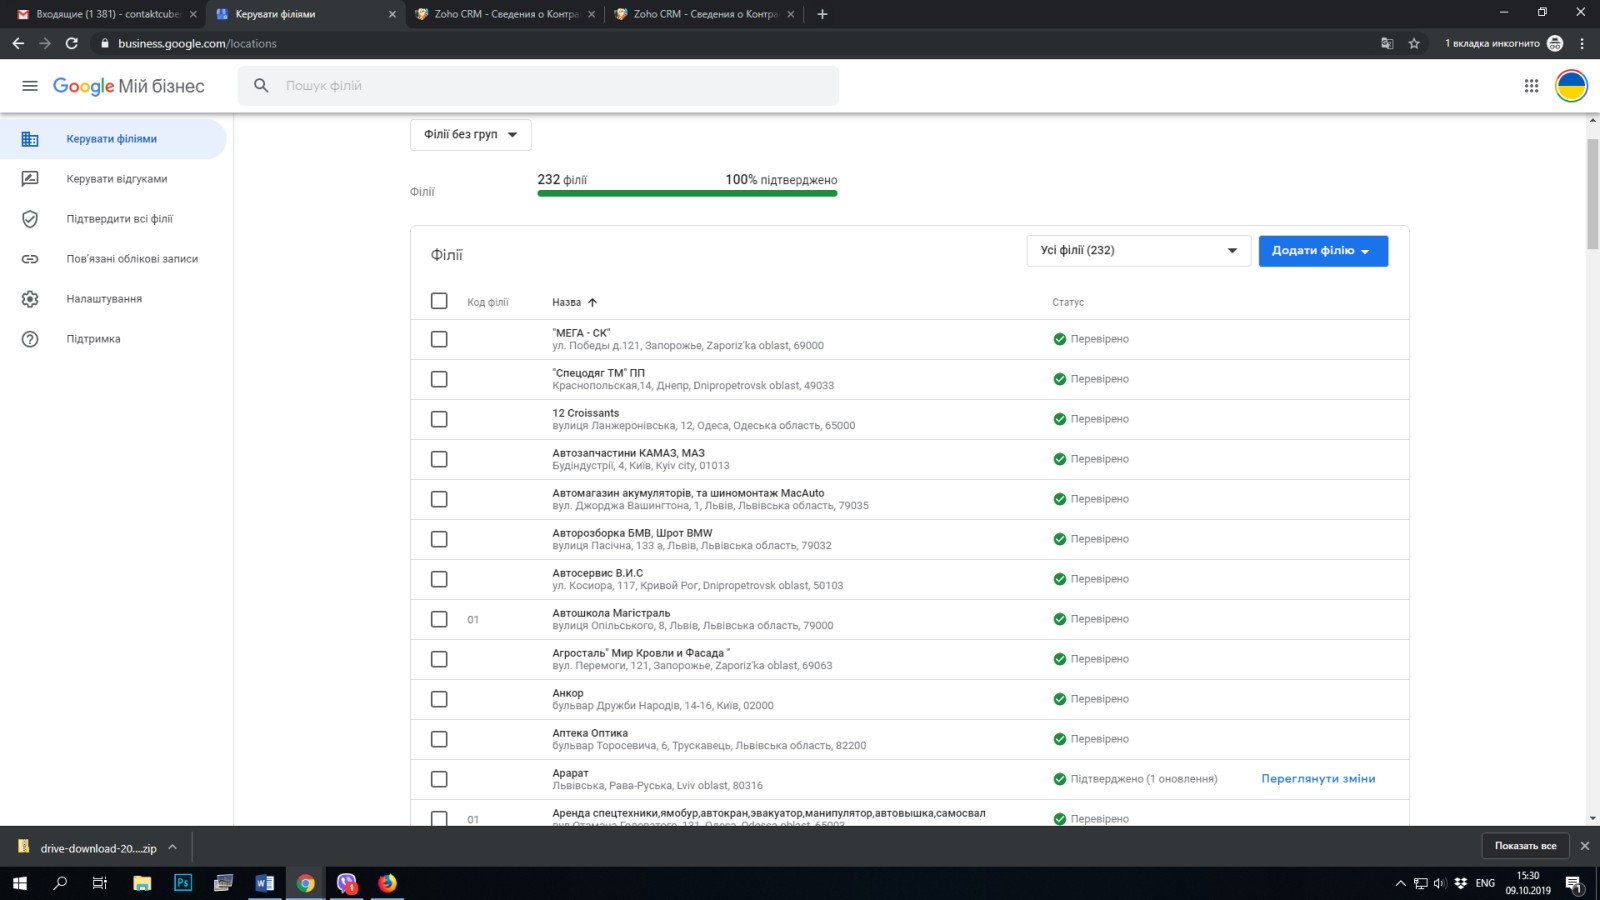The width and height of the screenshot is (1600, 900).
Task: Click the green verification progress bar
Action: tap(687, 193)
